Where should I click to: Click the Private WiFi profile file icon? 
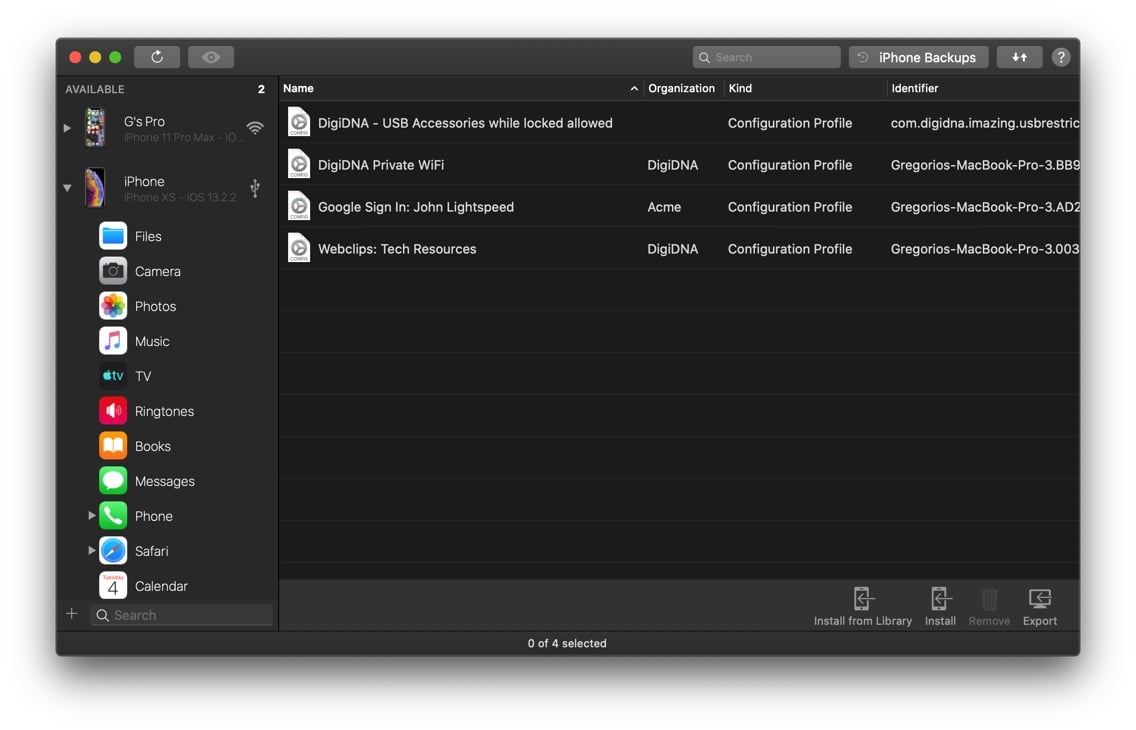(298, 164)
